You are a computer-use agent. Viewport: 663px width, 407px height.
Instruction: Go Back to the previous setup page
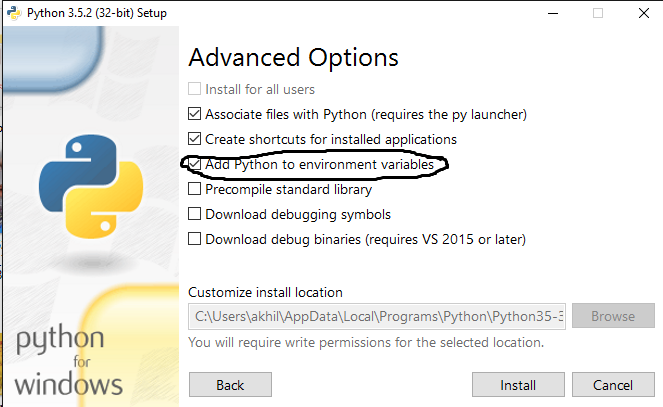click(x=230, y=385)
